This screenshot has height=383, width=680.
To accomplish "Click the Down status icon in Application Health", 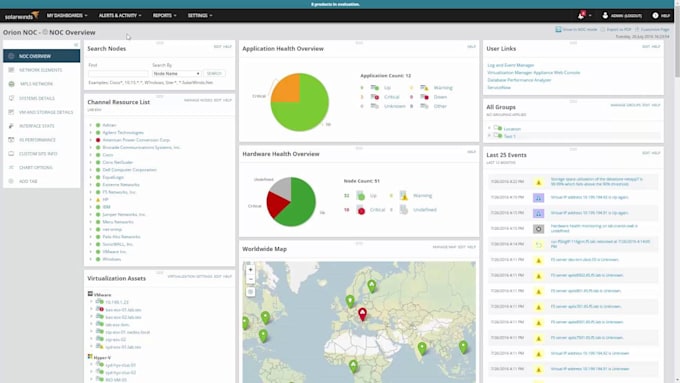I will (424, 97).
